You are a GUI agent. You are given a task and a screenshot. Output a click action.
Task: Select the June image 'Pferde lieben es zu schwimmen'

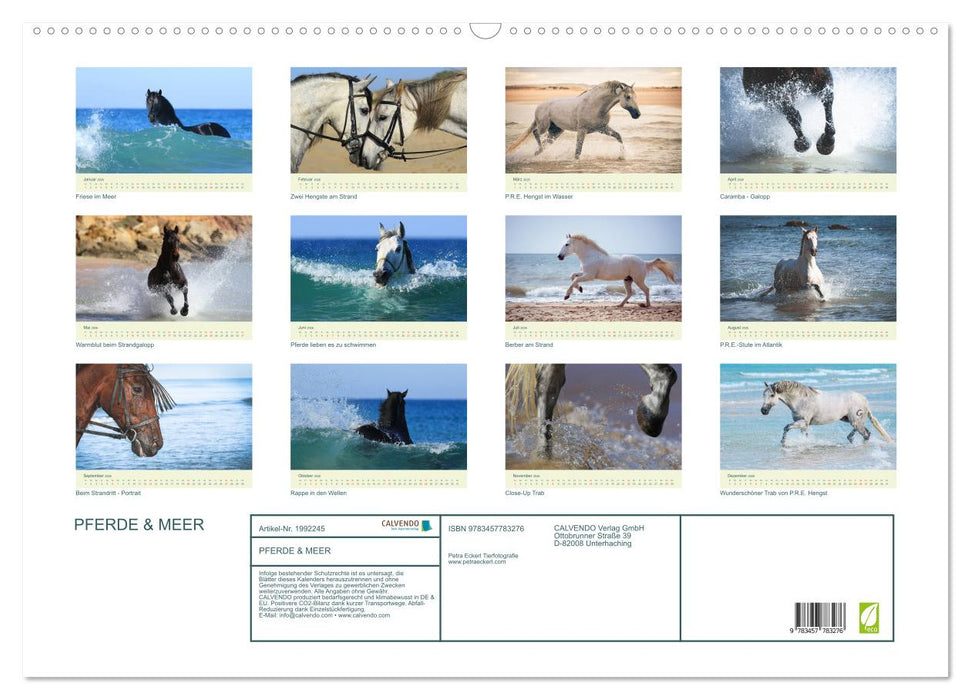(x=378, y=268)
